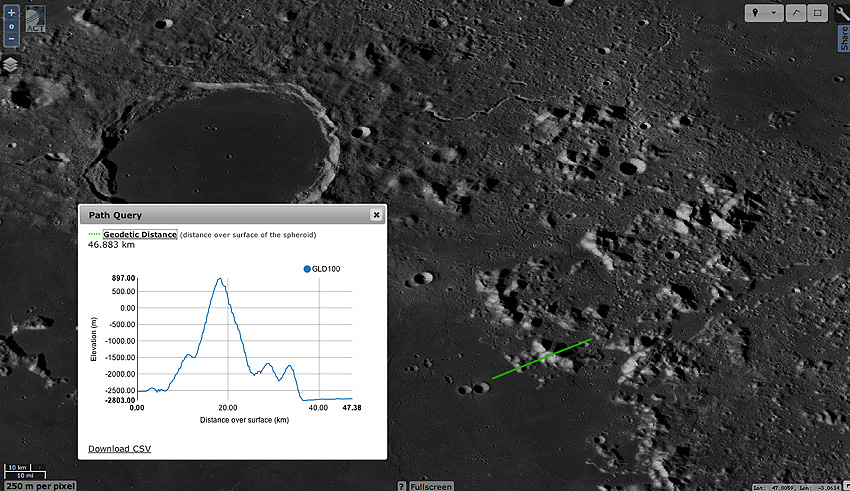Click the 47.38 axis end value
The image size is (850, 491).
tap(352, 408)
